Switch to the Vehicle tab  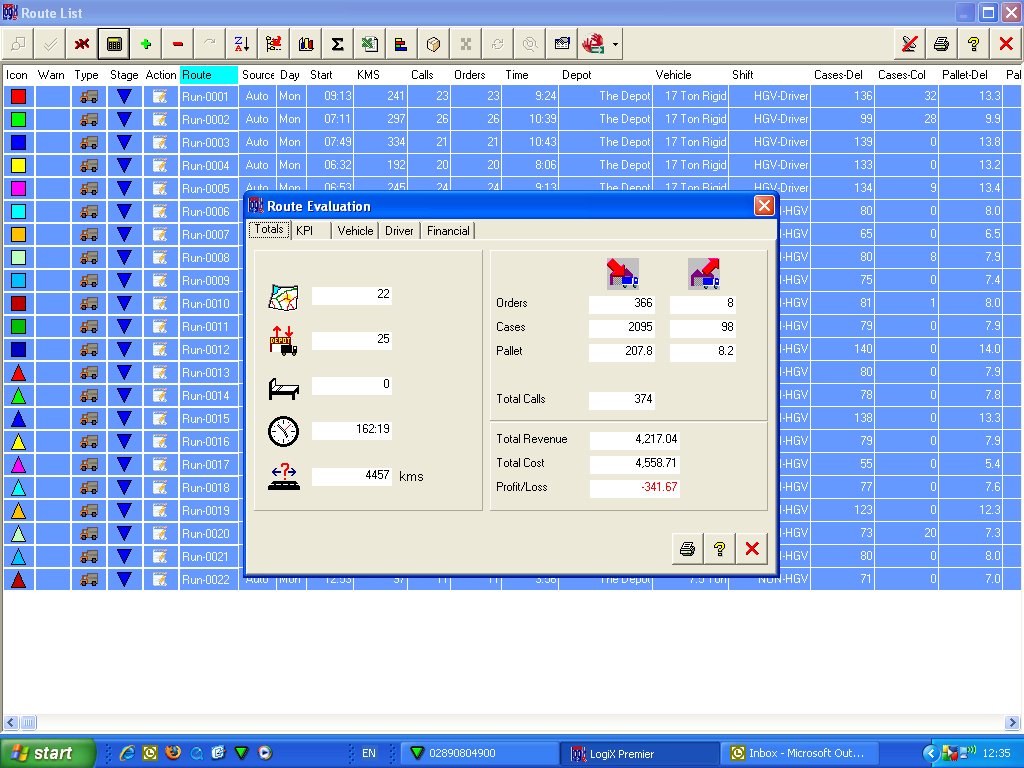point(355,231)
